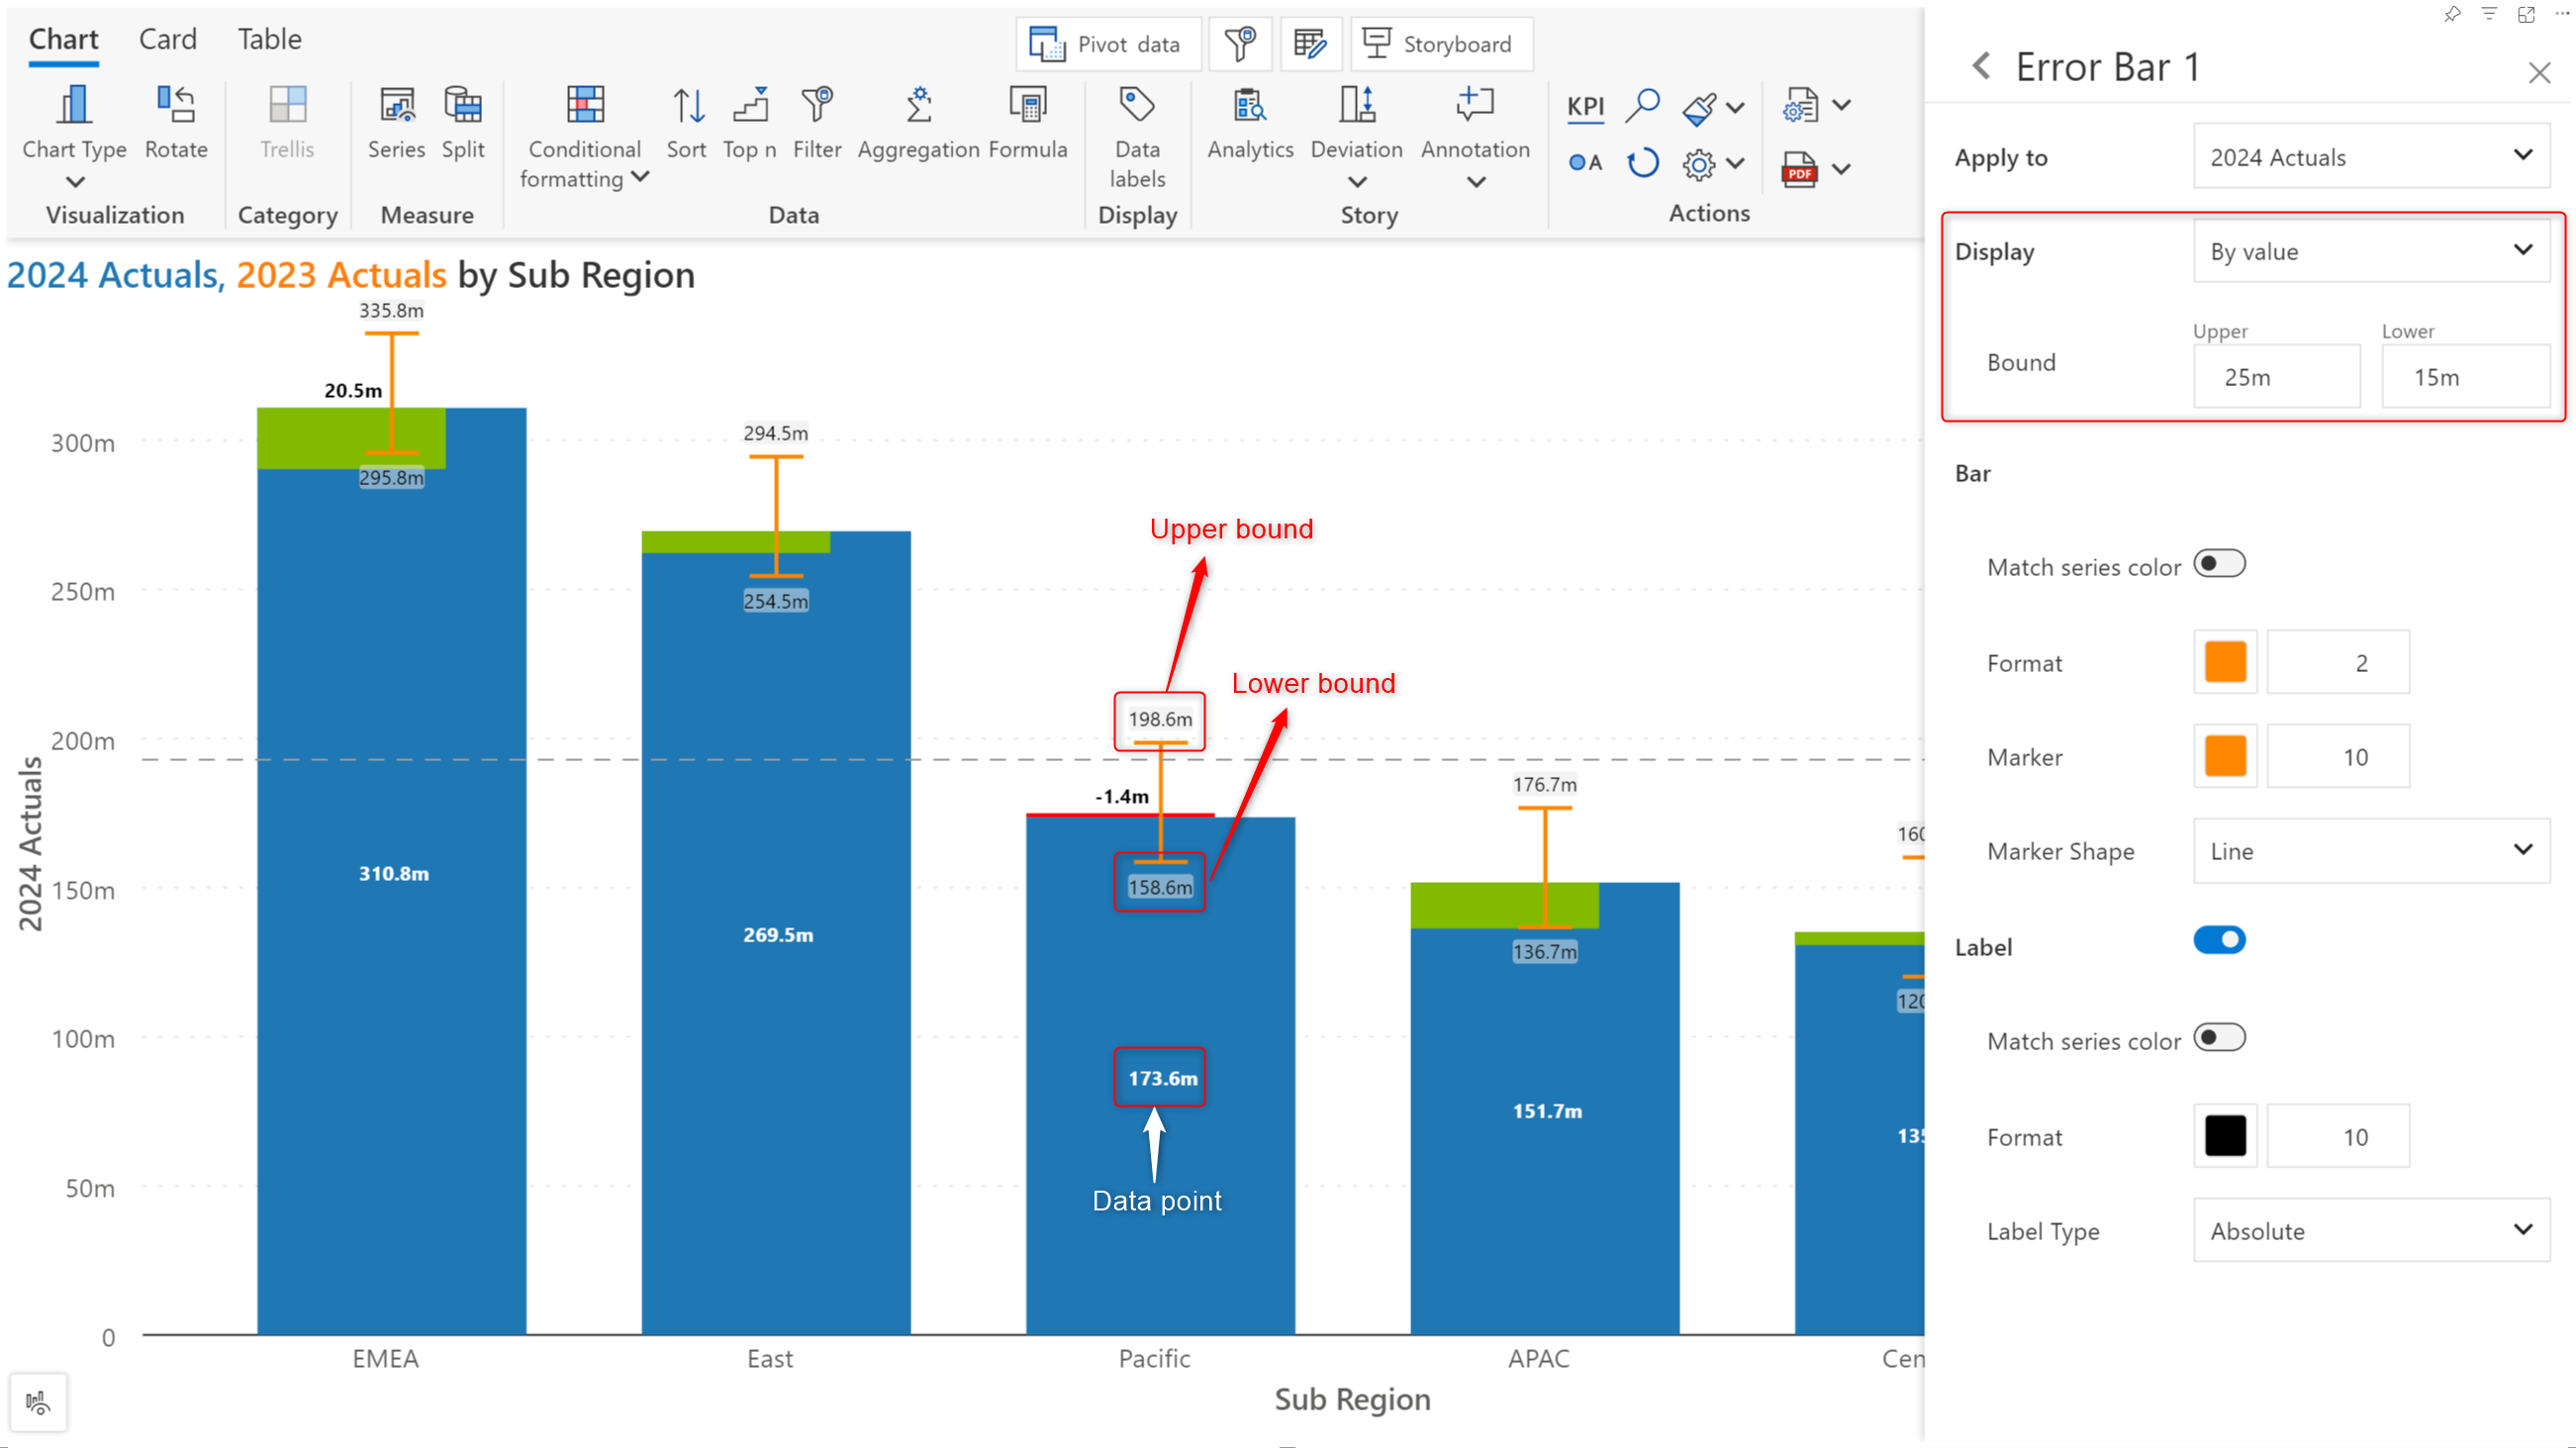Click the Sort icon
The height and width of the screenshot is (1448, 2576).
[x=687, y=106]
